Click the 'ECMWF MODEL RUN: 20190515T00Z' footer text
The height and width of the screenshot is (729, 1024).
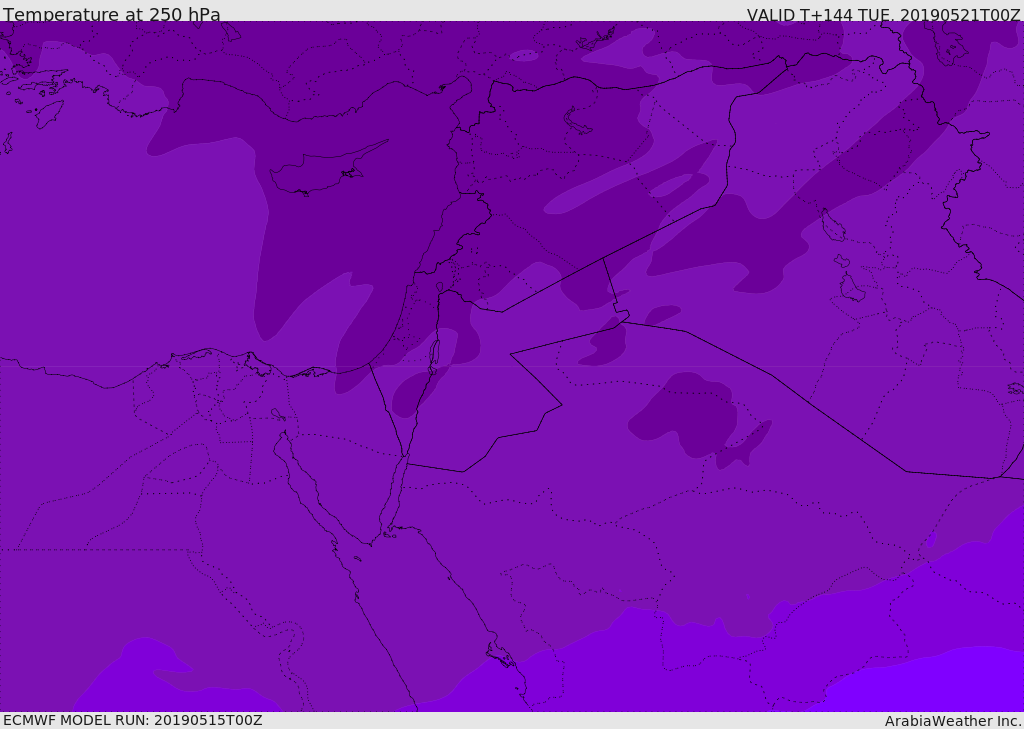(x=133, y=720)
